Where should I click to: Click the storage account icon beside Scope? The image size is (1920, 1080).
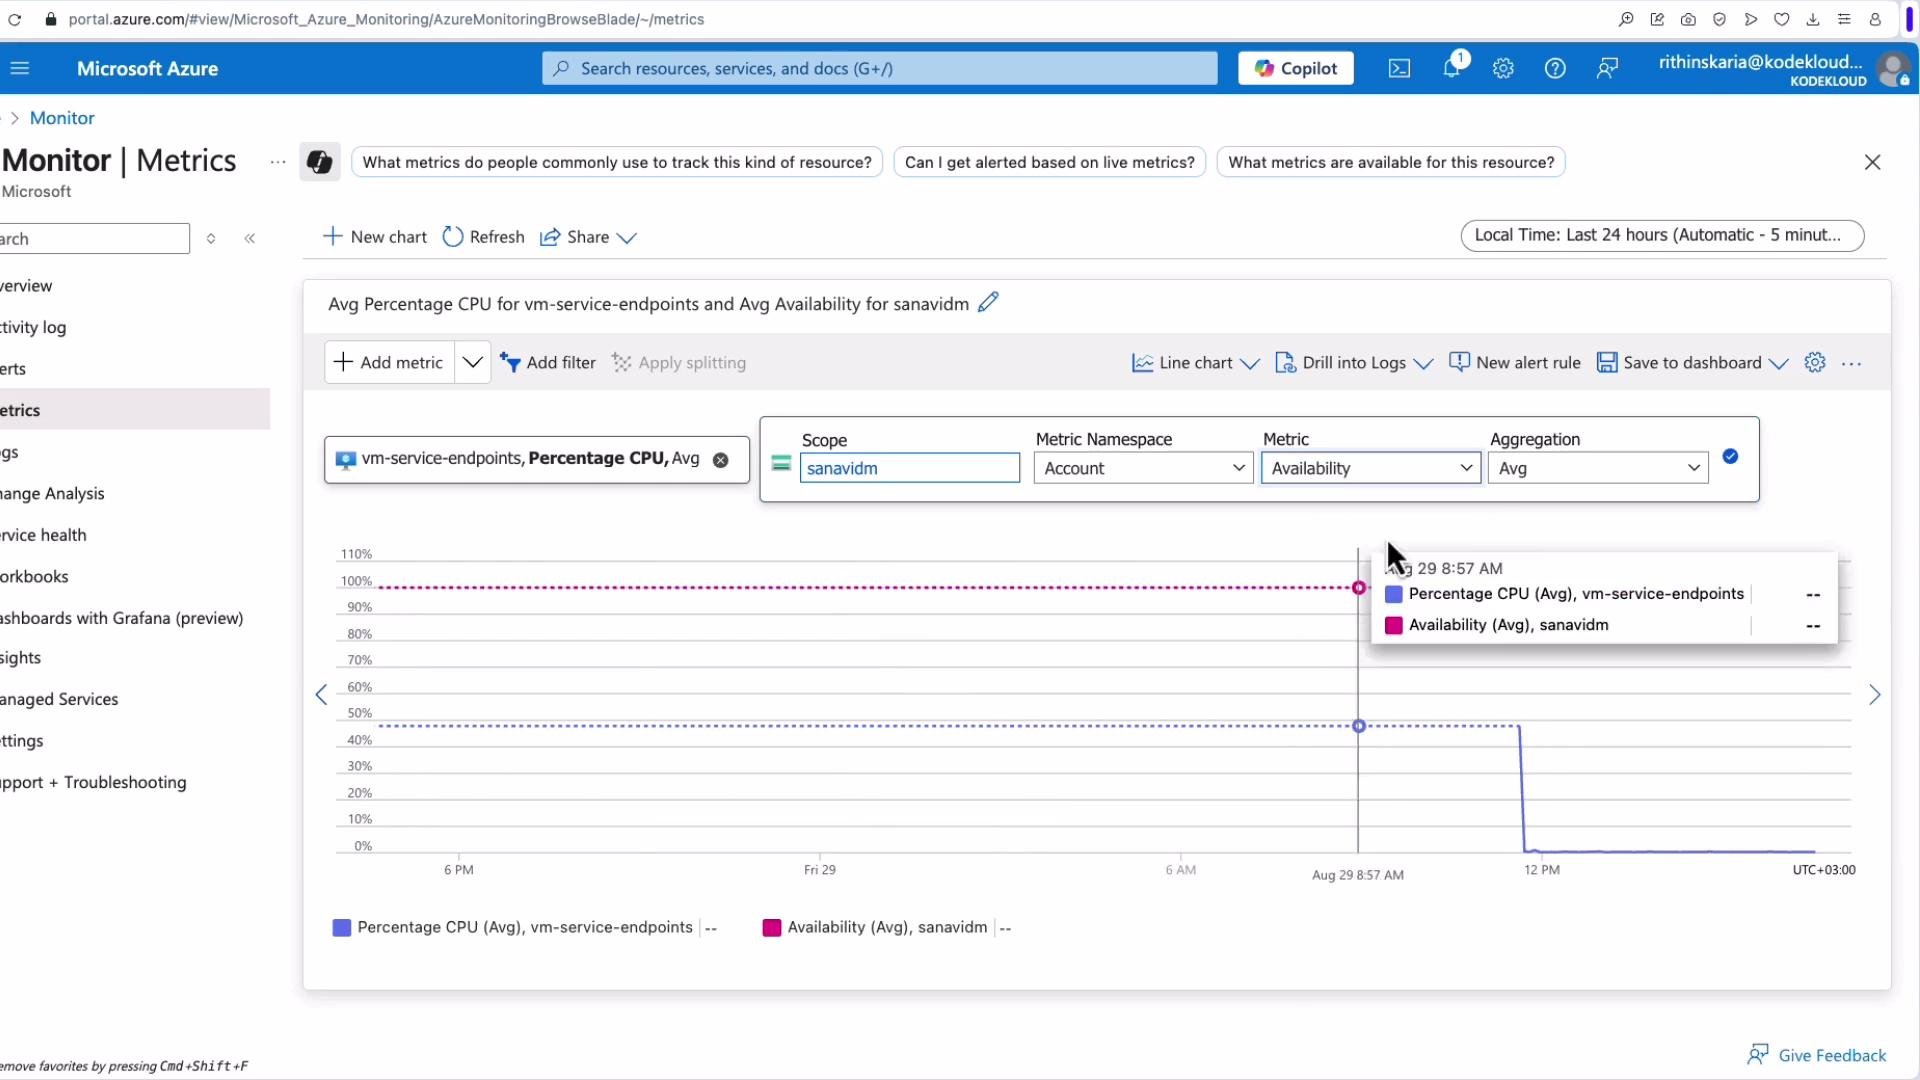(x=782, y=464)
